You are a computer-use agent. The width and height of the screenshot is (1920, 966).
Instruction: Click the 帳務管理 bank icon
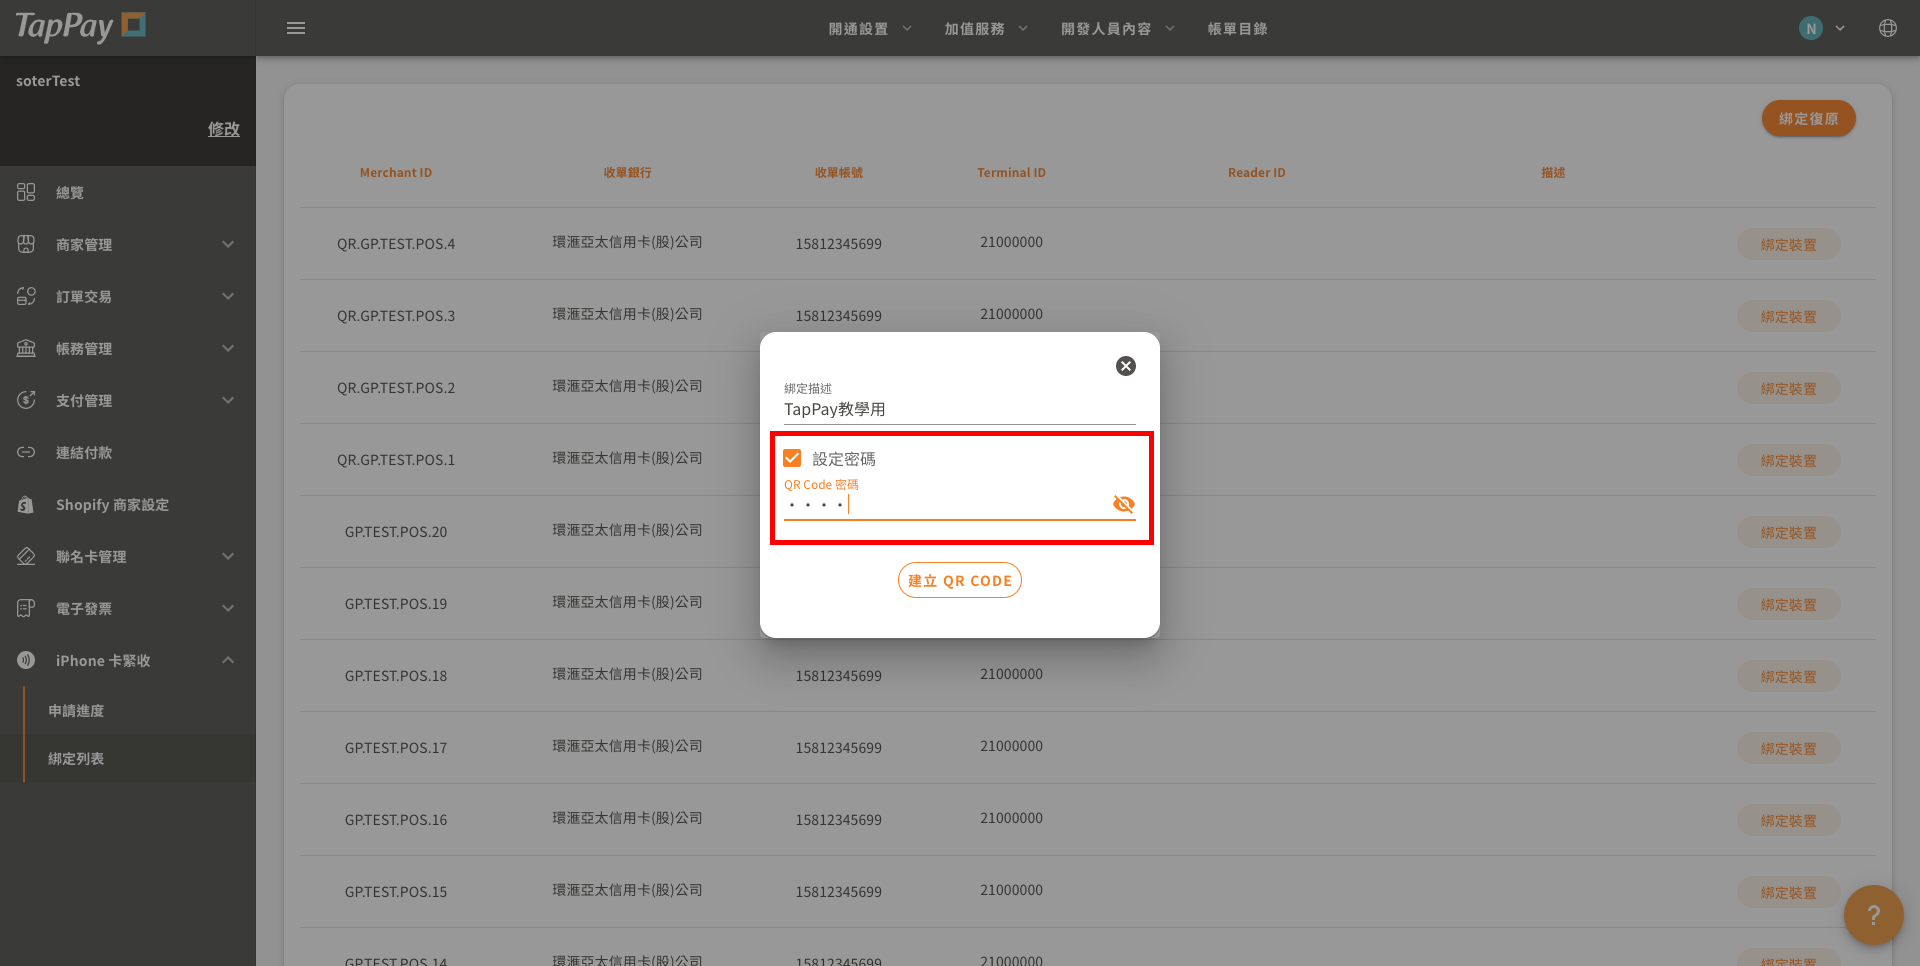26,348
